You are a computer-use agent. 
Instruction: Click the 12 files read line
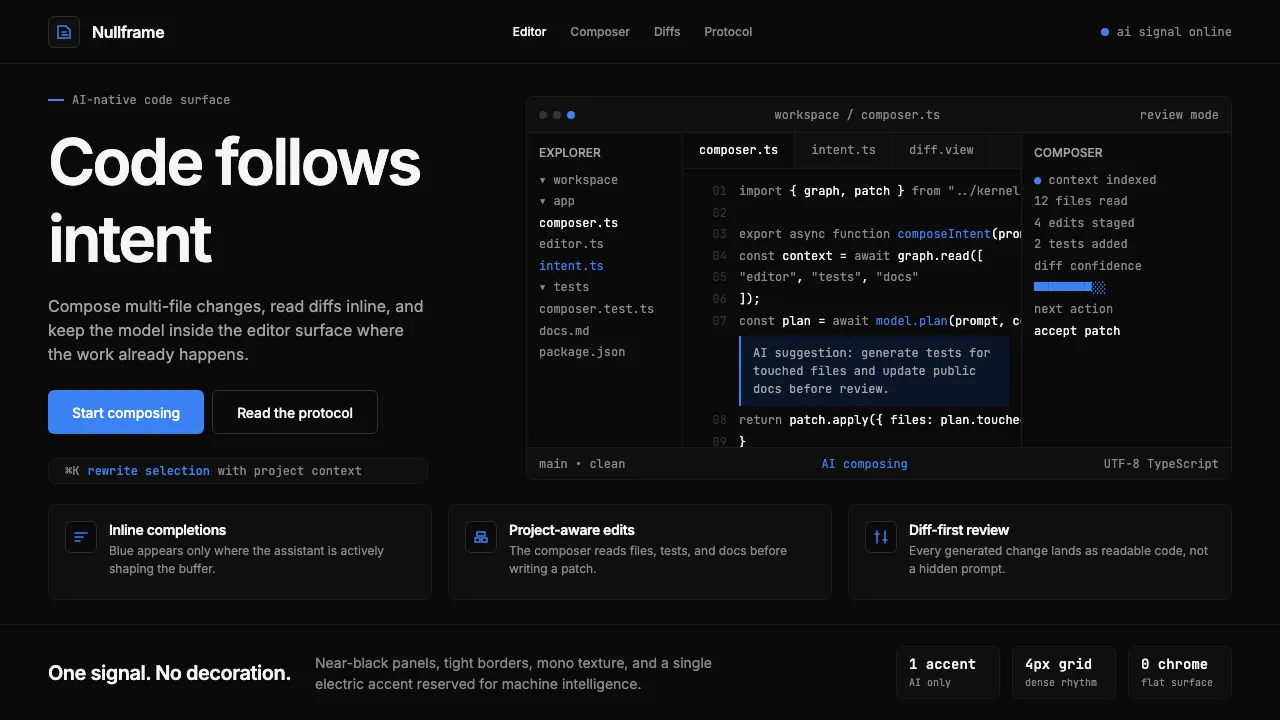coord(1081,201)
